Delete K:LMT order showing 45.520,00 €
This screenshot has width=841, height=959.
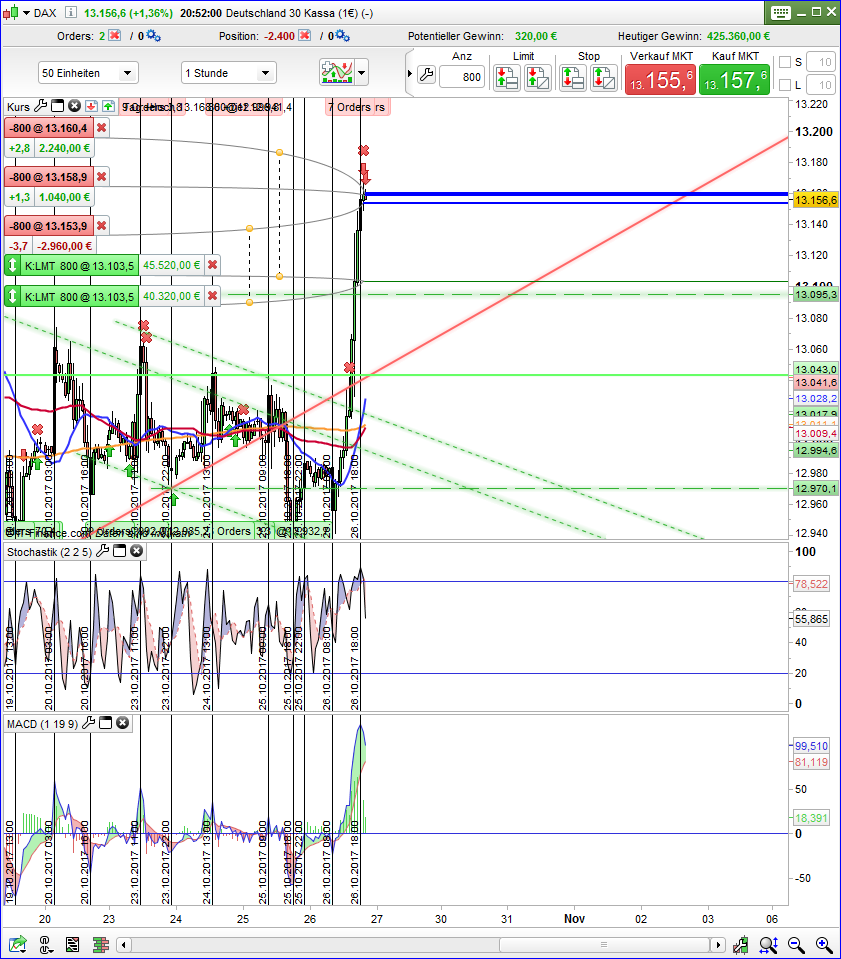pos(212,265)
